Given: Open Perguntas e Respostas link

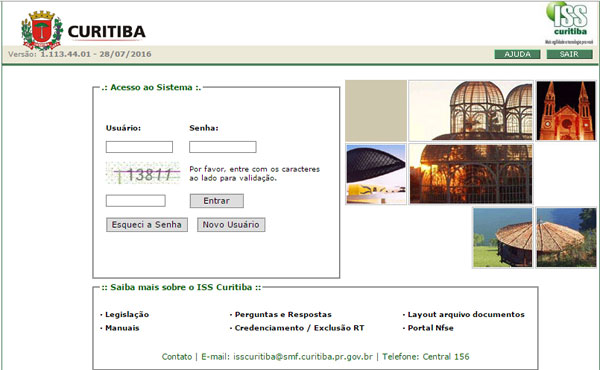Looking at the screenshot, I should pyautogui.click(x=283, y=315).
